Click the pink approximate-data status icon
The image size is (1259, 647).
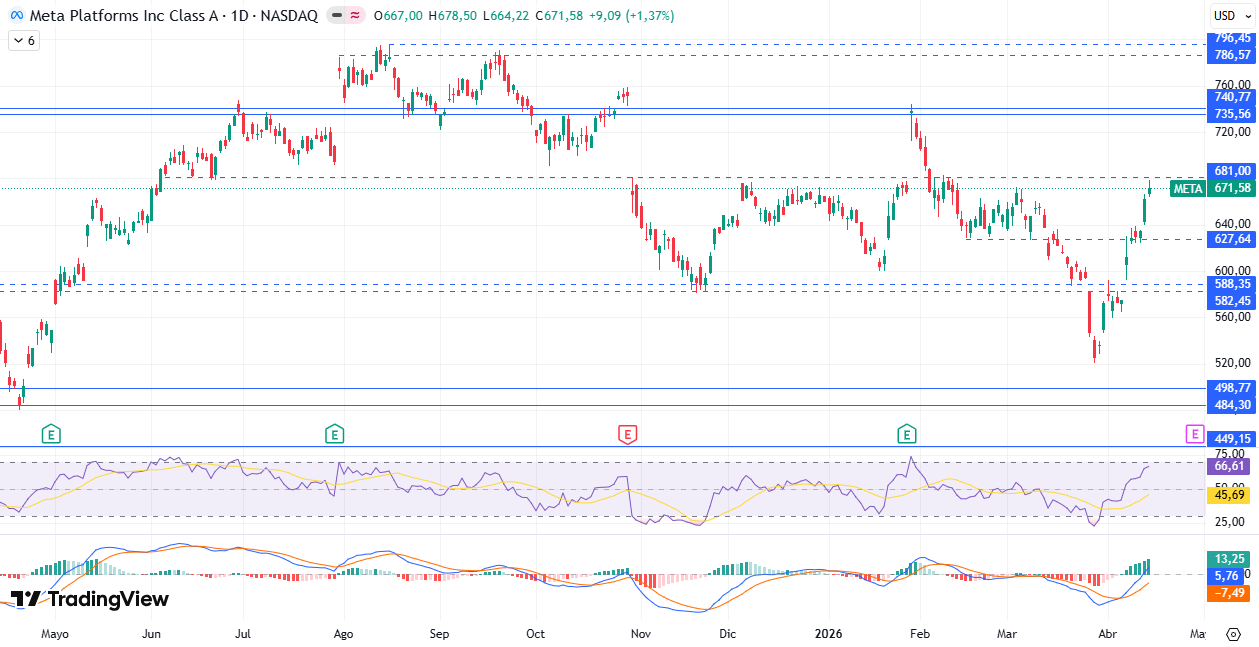tap(355, 16)
